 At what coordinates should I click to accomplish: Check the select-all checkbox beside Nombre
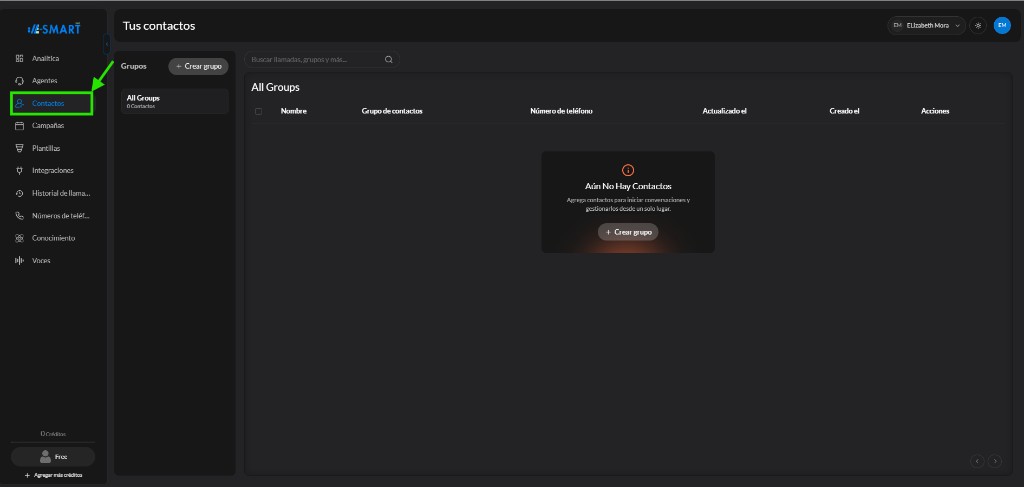click(259, 112)
